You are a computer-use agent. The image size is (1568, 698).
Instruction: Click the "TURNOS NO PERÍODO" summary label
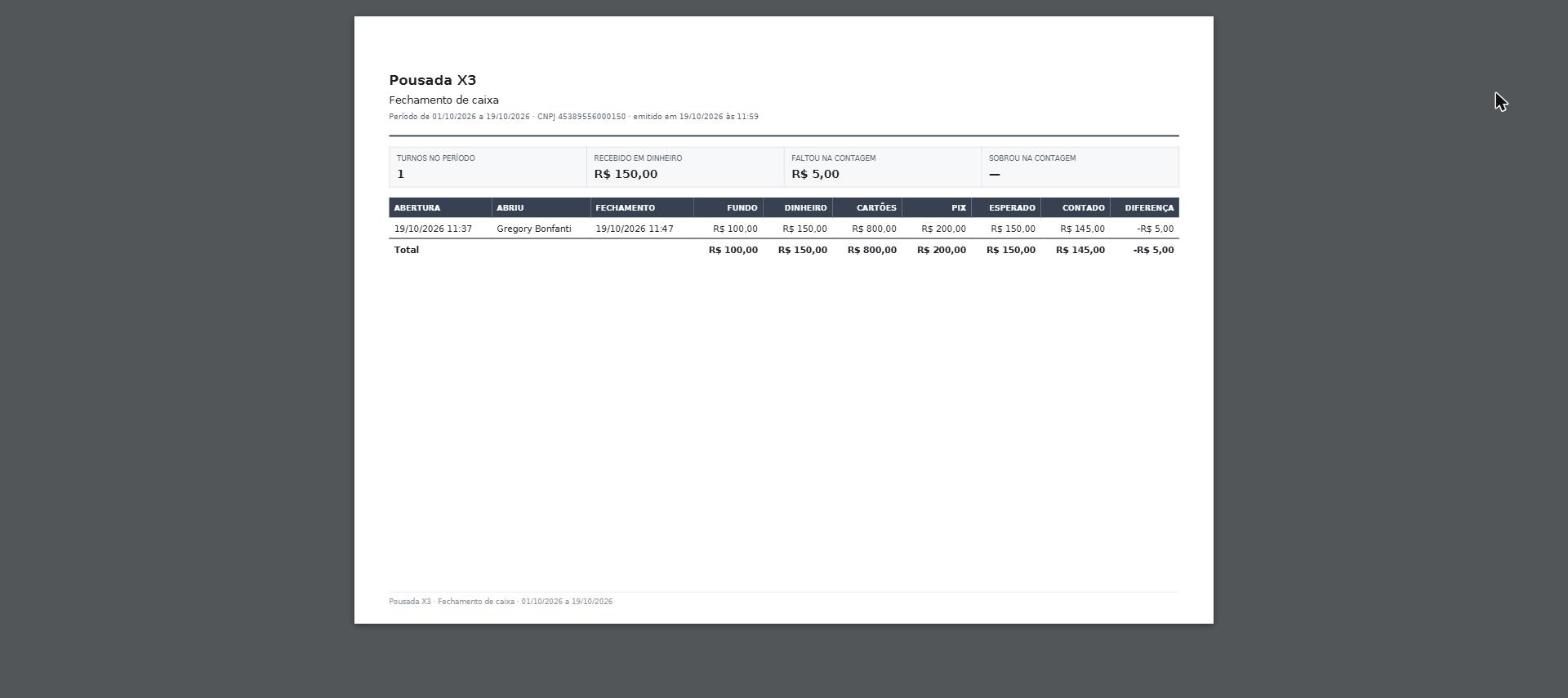436,158
